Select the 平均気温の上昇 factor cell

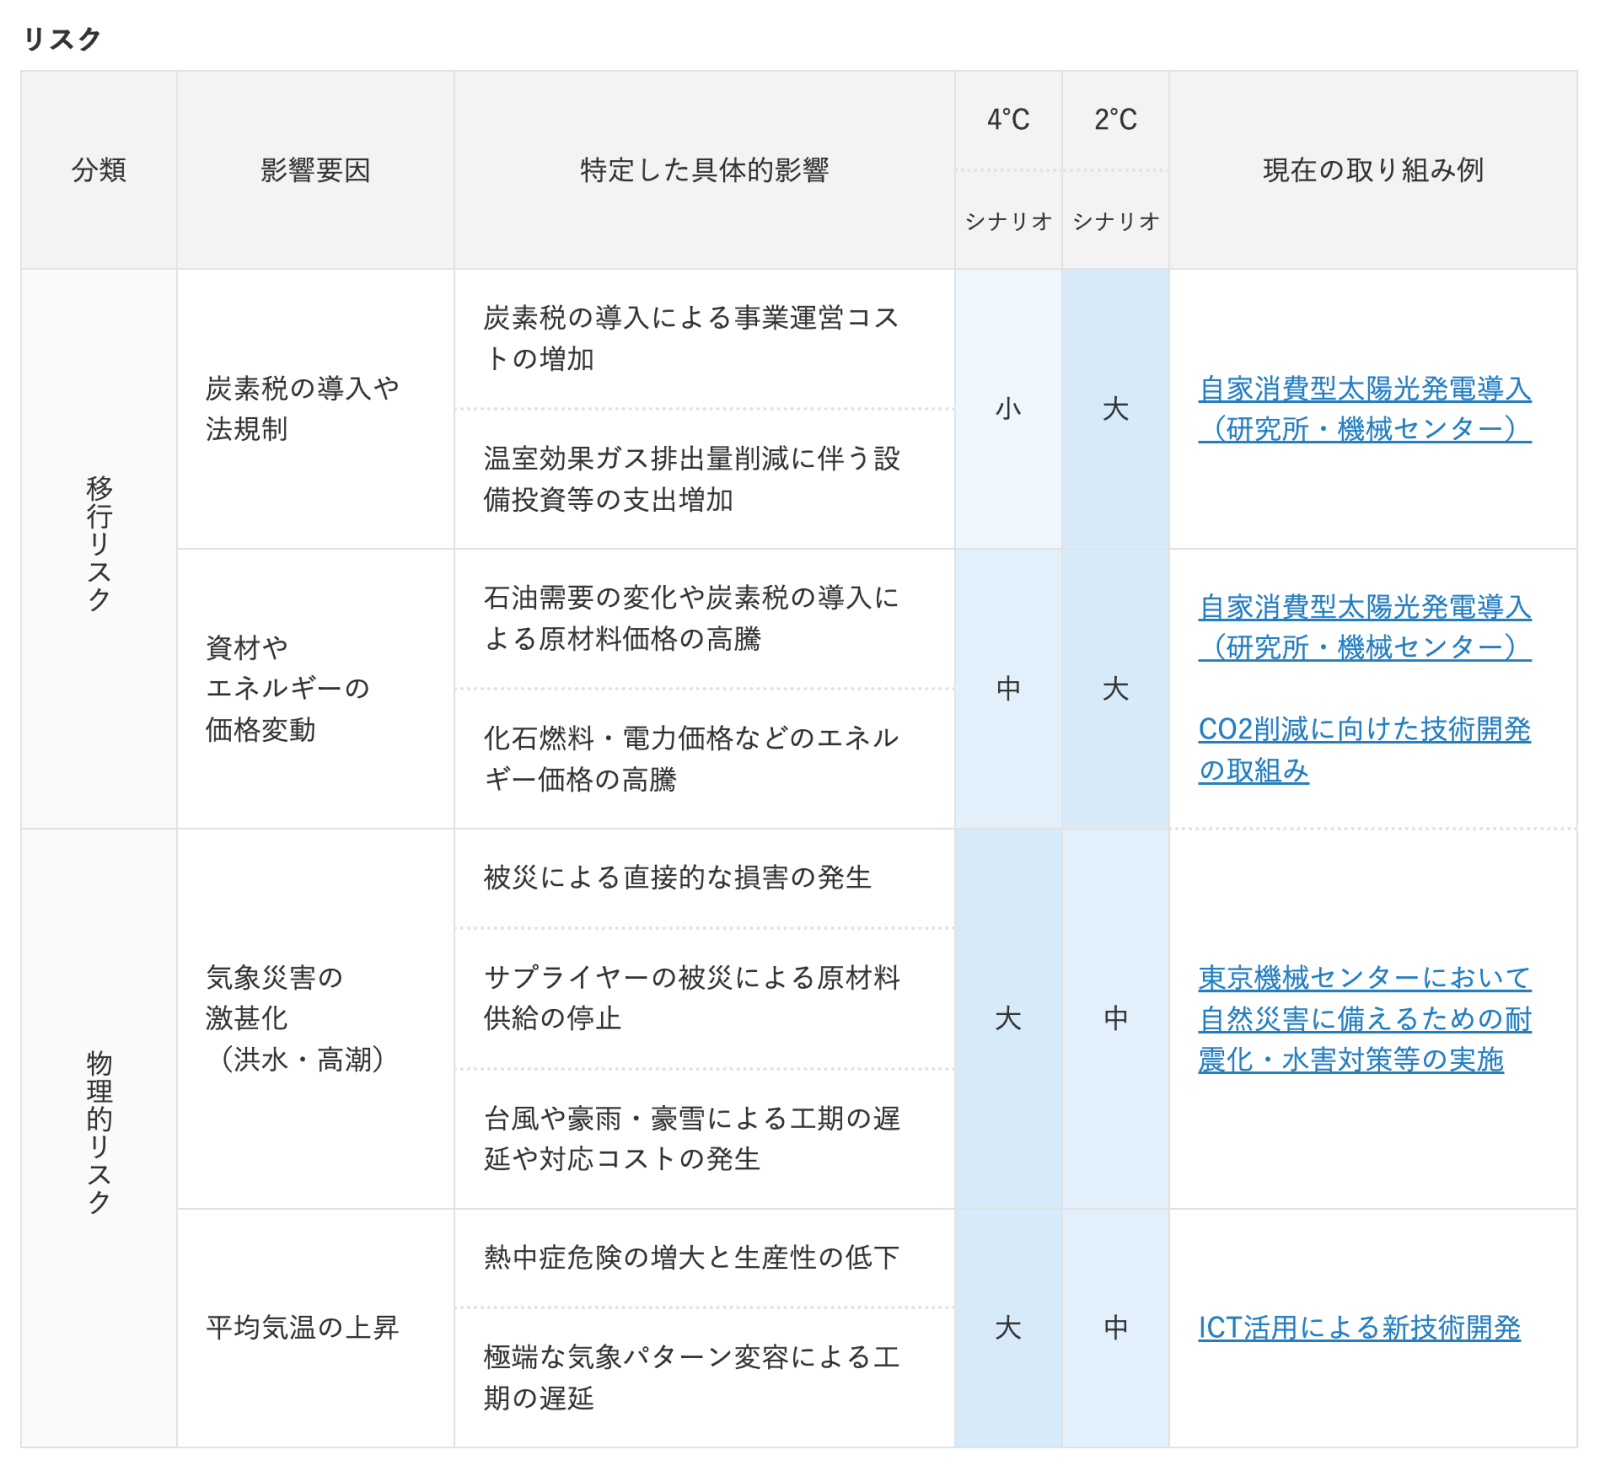(x=302, y=1328)
